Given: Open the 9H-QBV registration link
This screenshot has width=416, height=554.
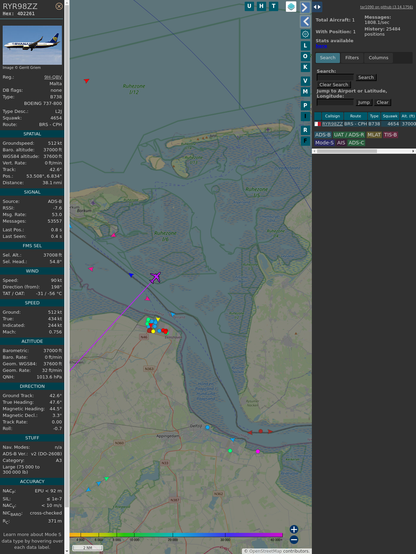Looking at the screenshot, I should tap(53, 77).
